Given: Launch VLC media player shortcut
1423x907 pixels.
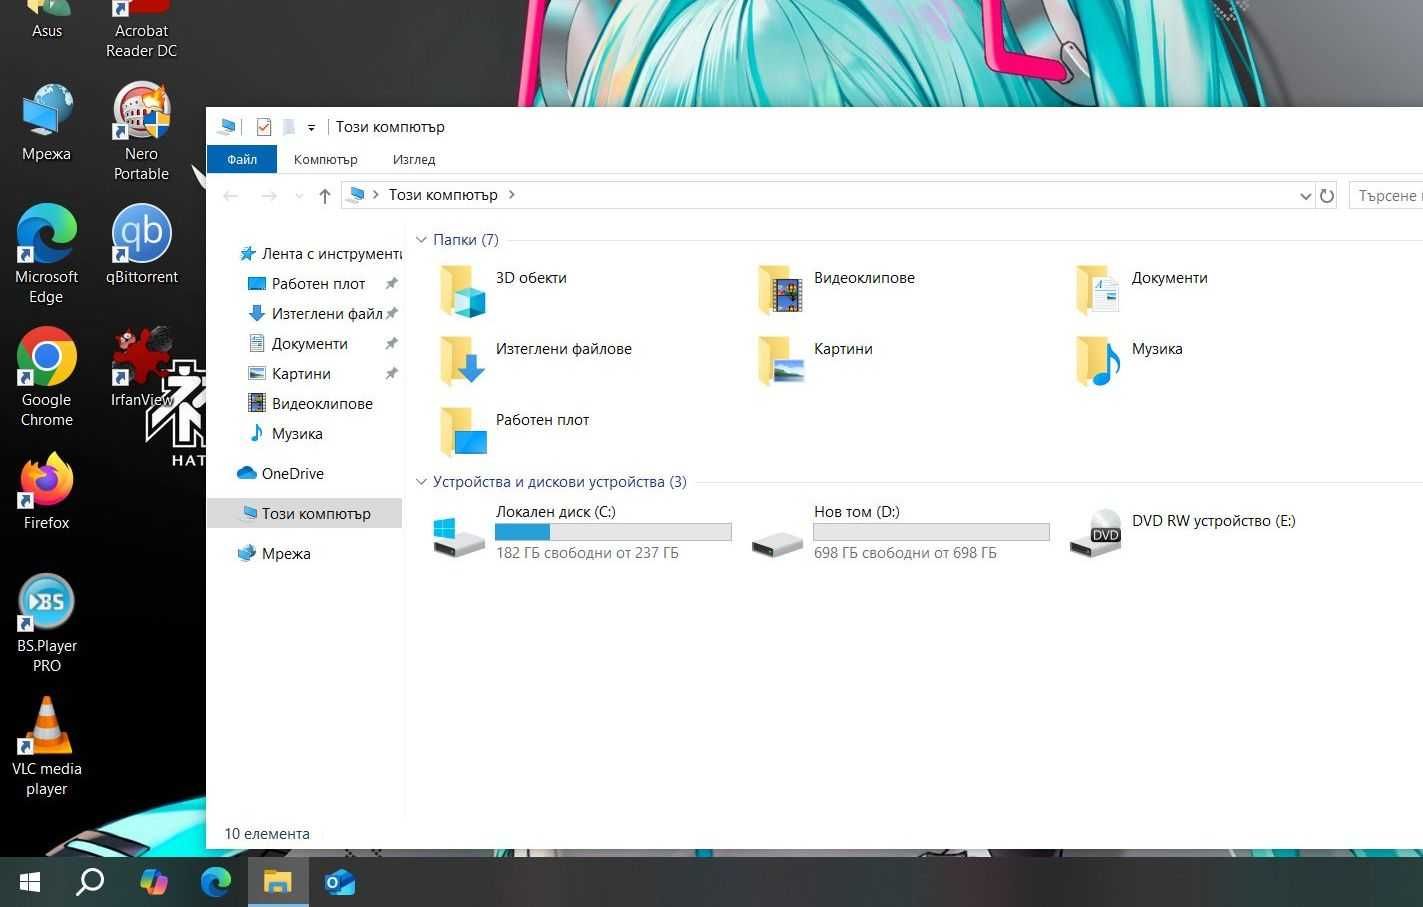Looking at the screenshot, I should 46,747.
